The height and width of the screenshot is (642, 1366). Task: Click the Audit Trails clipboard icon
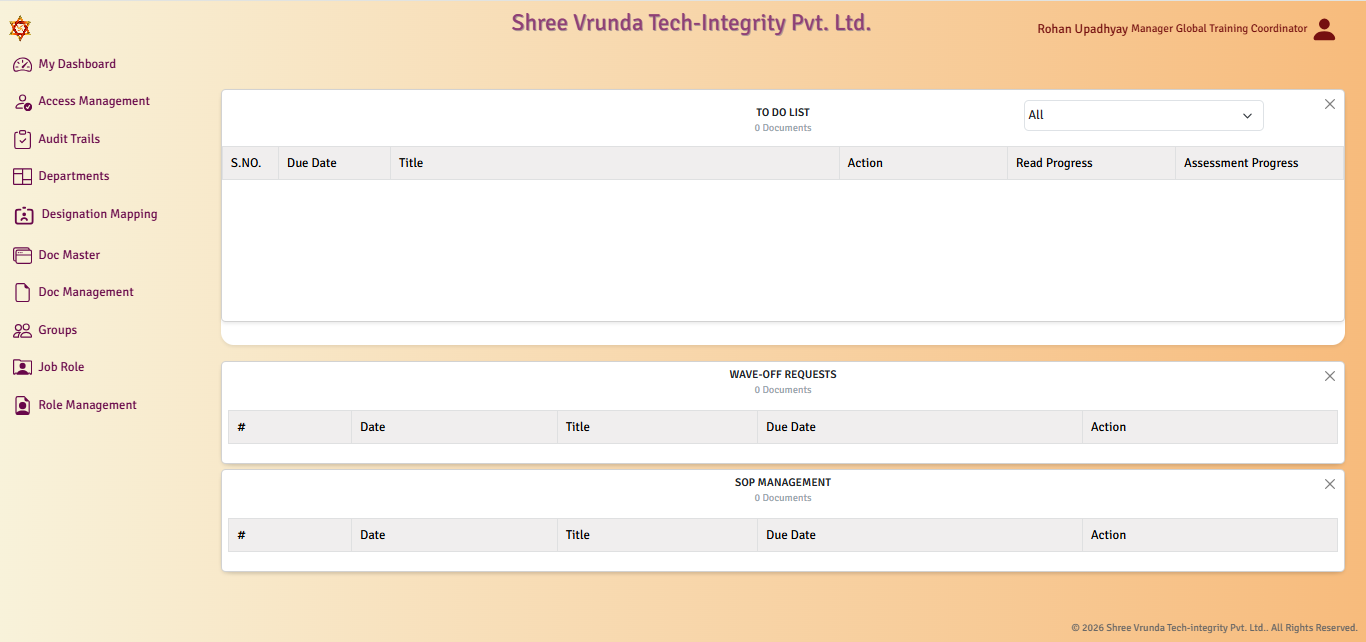click(x=22, y=140)
